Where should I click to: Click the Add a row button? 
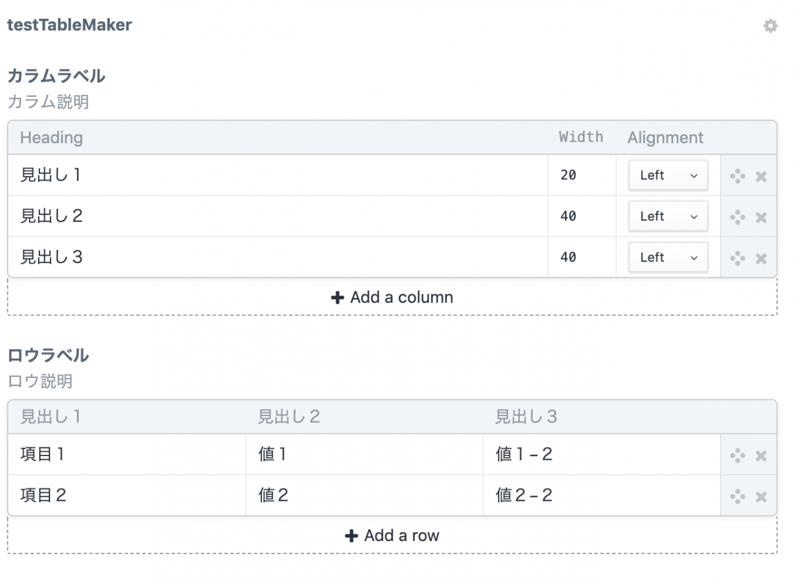[392, 535]
